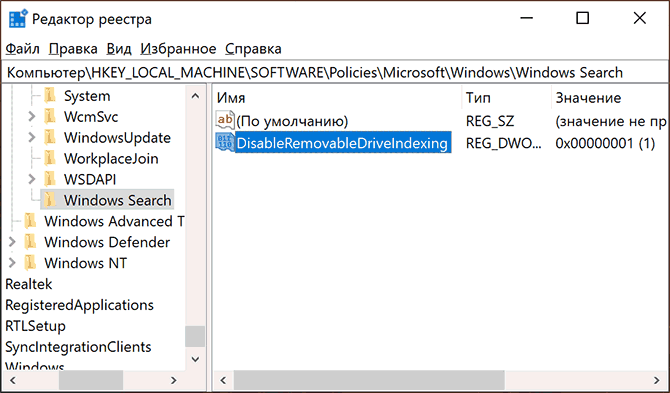Select the (По умолчанию) value name

(292, 121)
